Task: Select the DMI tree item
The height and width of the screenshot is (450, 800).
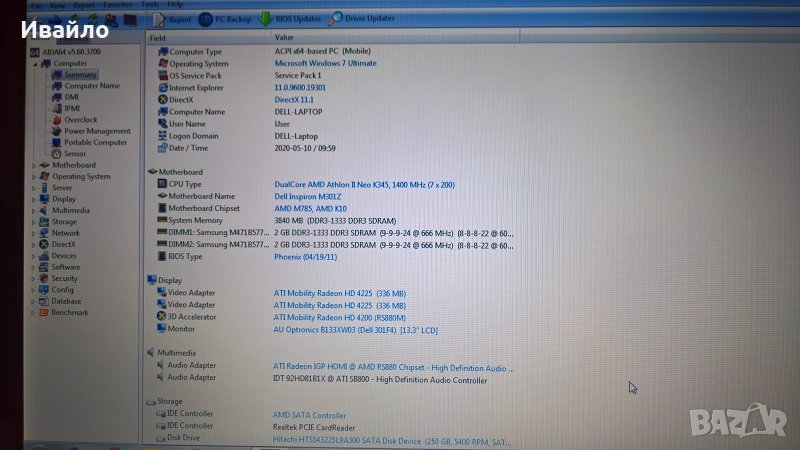Action: click(71, 97)
